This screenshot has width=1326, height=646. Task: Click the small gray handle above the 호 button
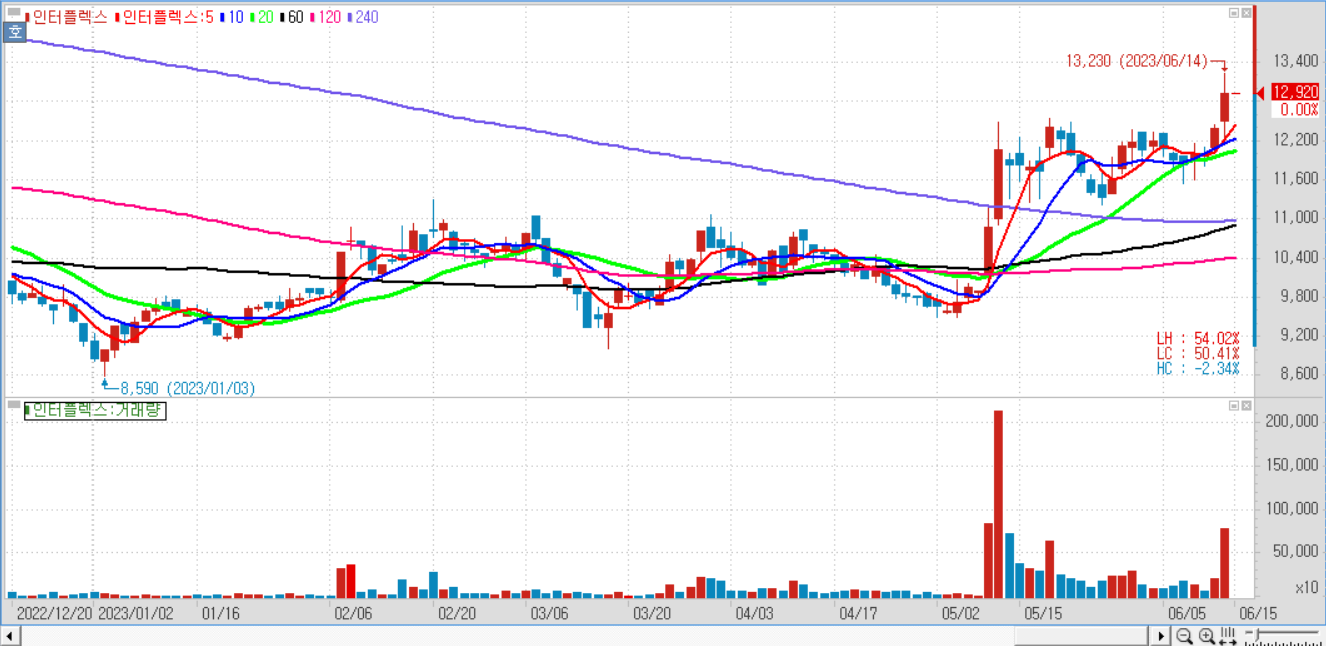pos(15,14)
